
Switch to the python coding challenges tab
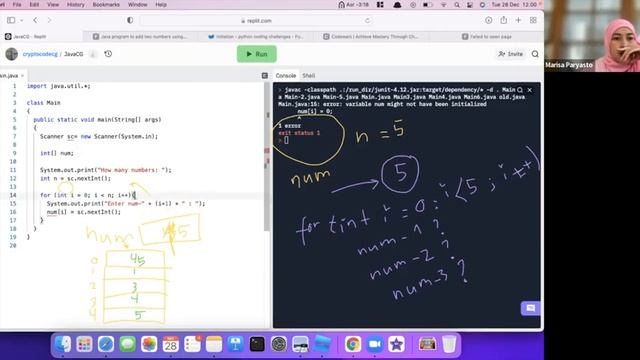click(x=256, y=36)
